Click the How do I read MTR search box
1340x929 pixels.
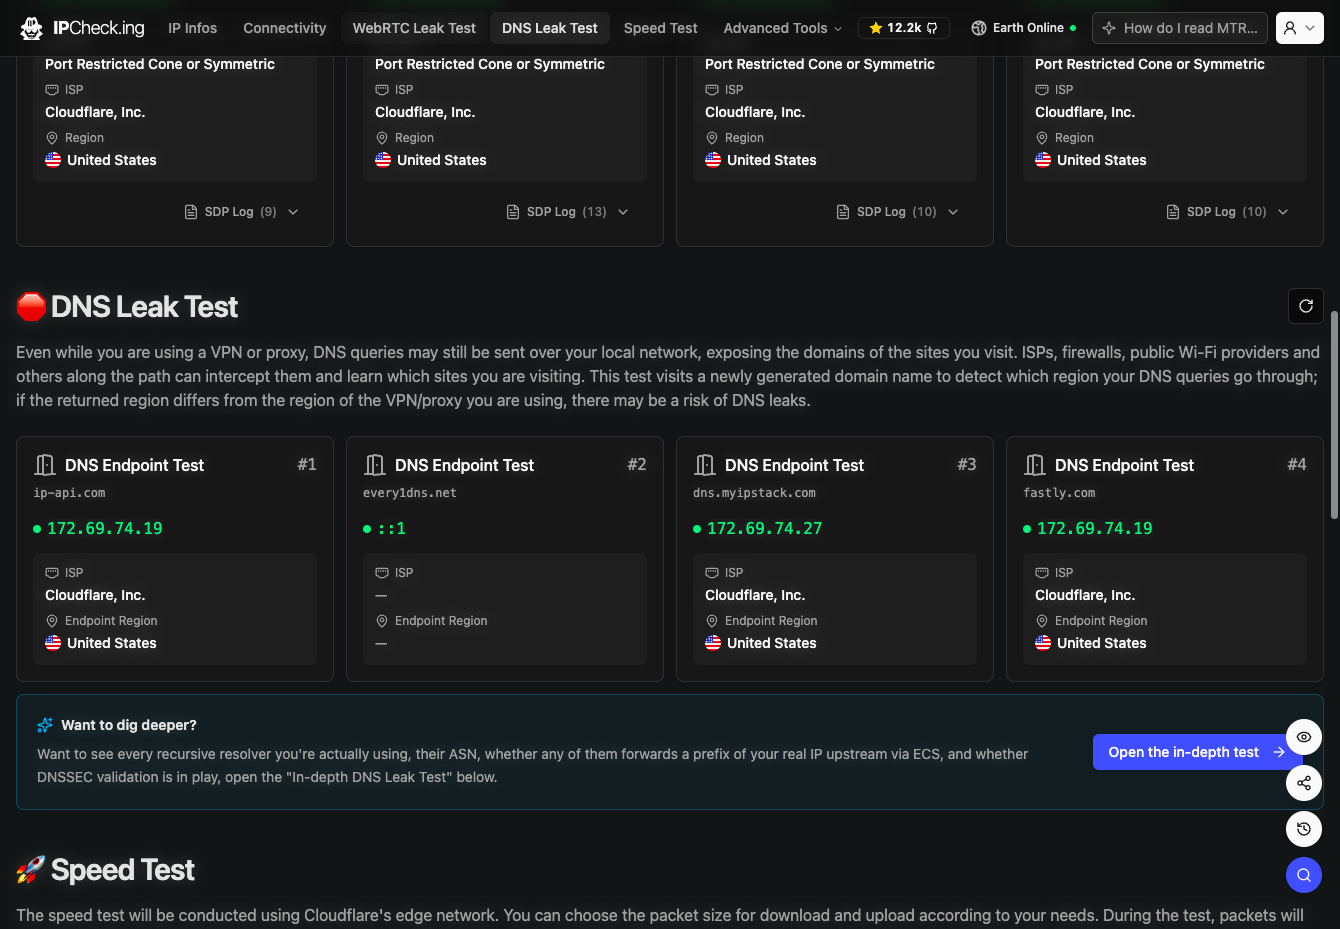pos(1180,28)
